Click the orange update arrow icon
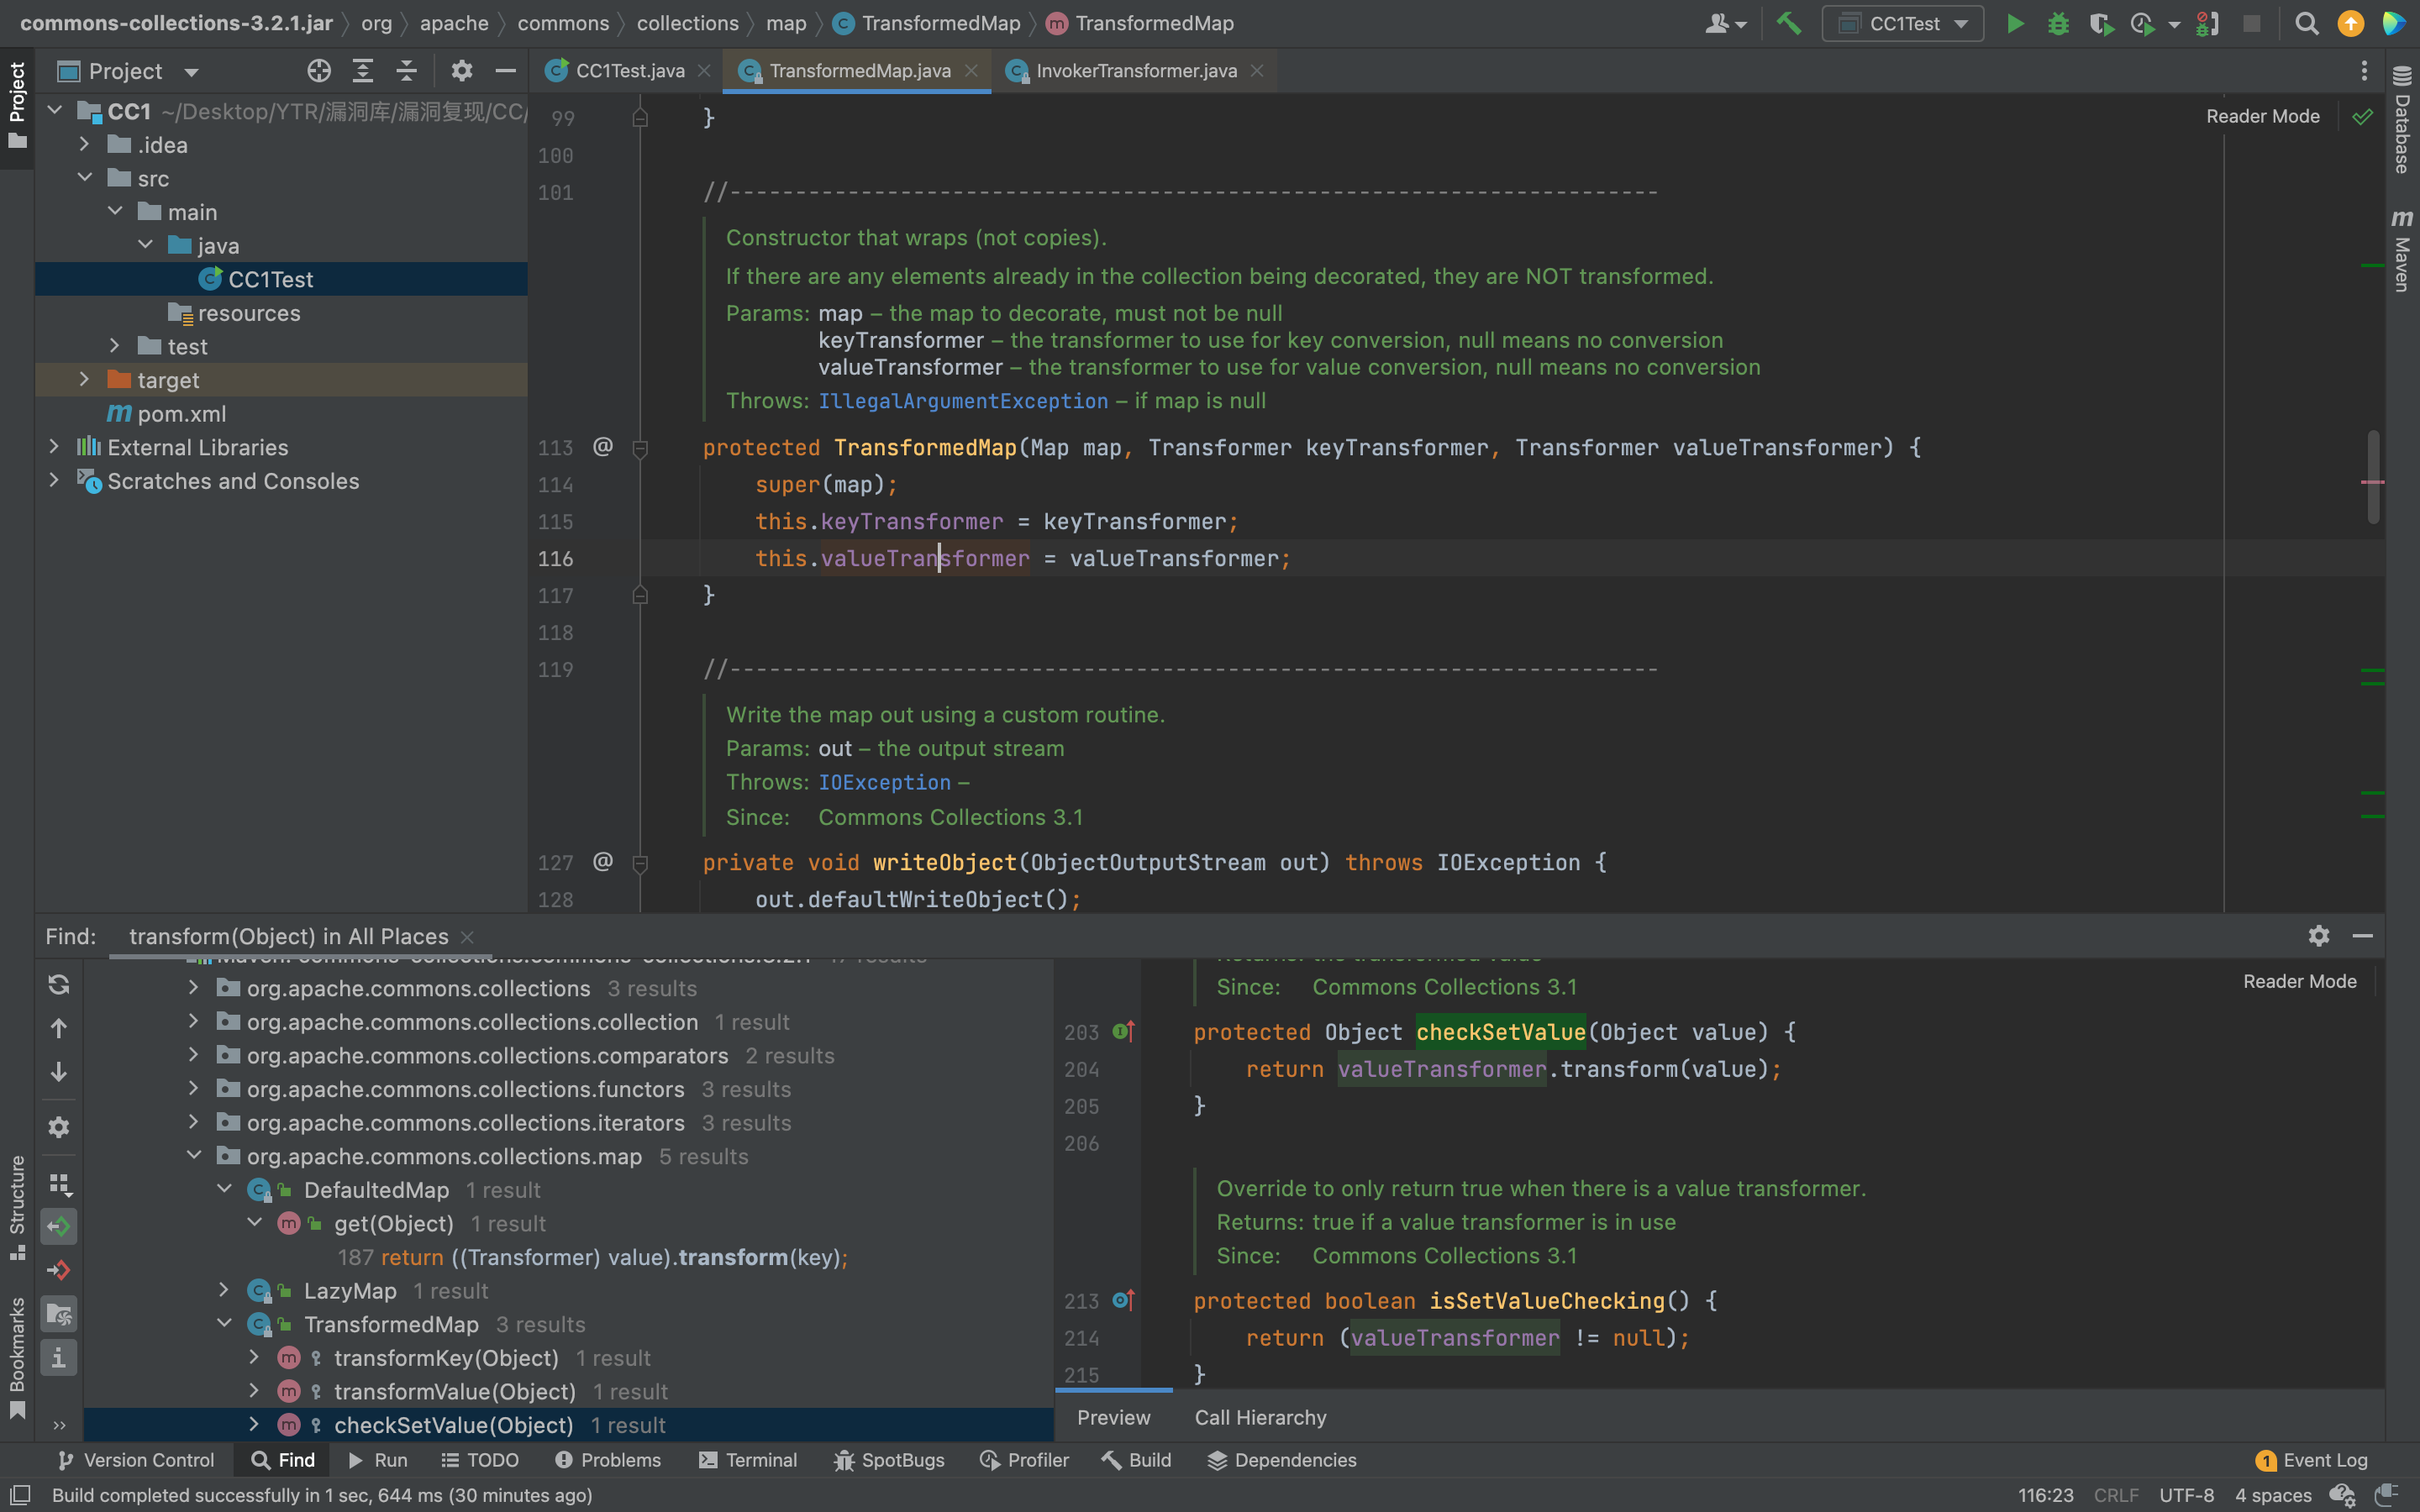The image size is (2420, 1512). point(2351,23)
